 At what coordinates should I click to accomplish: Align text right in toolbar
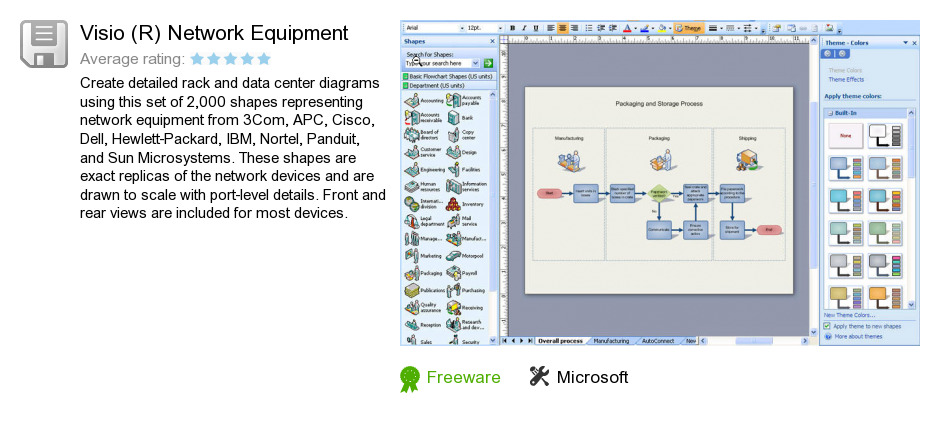pos(574,28)
